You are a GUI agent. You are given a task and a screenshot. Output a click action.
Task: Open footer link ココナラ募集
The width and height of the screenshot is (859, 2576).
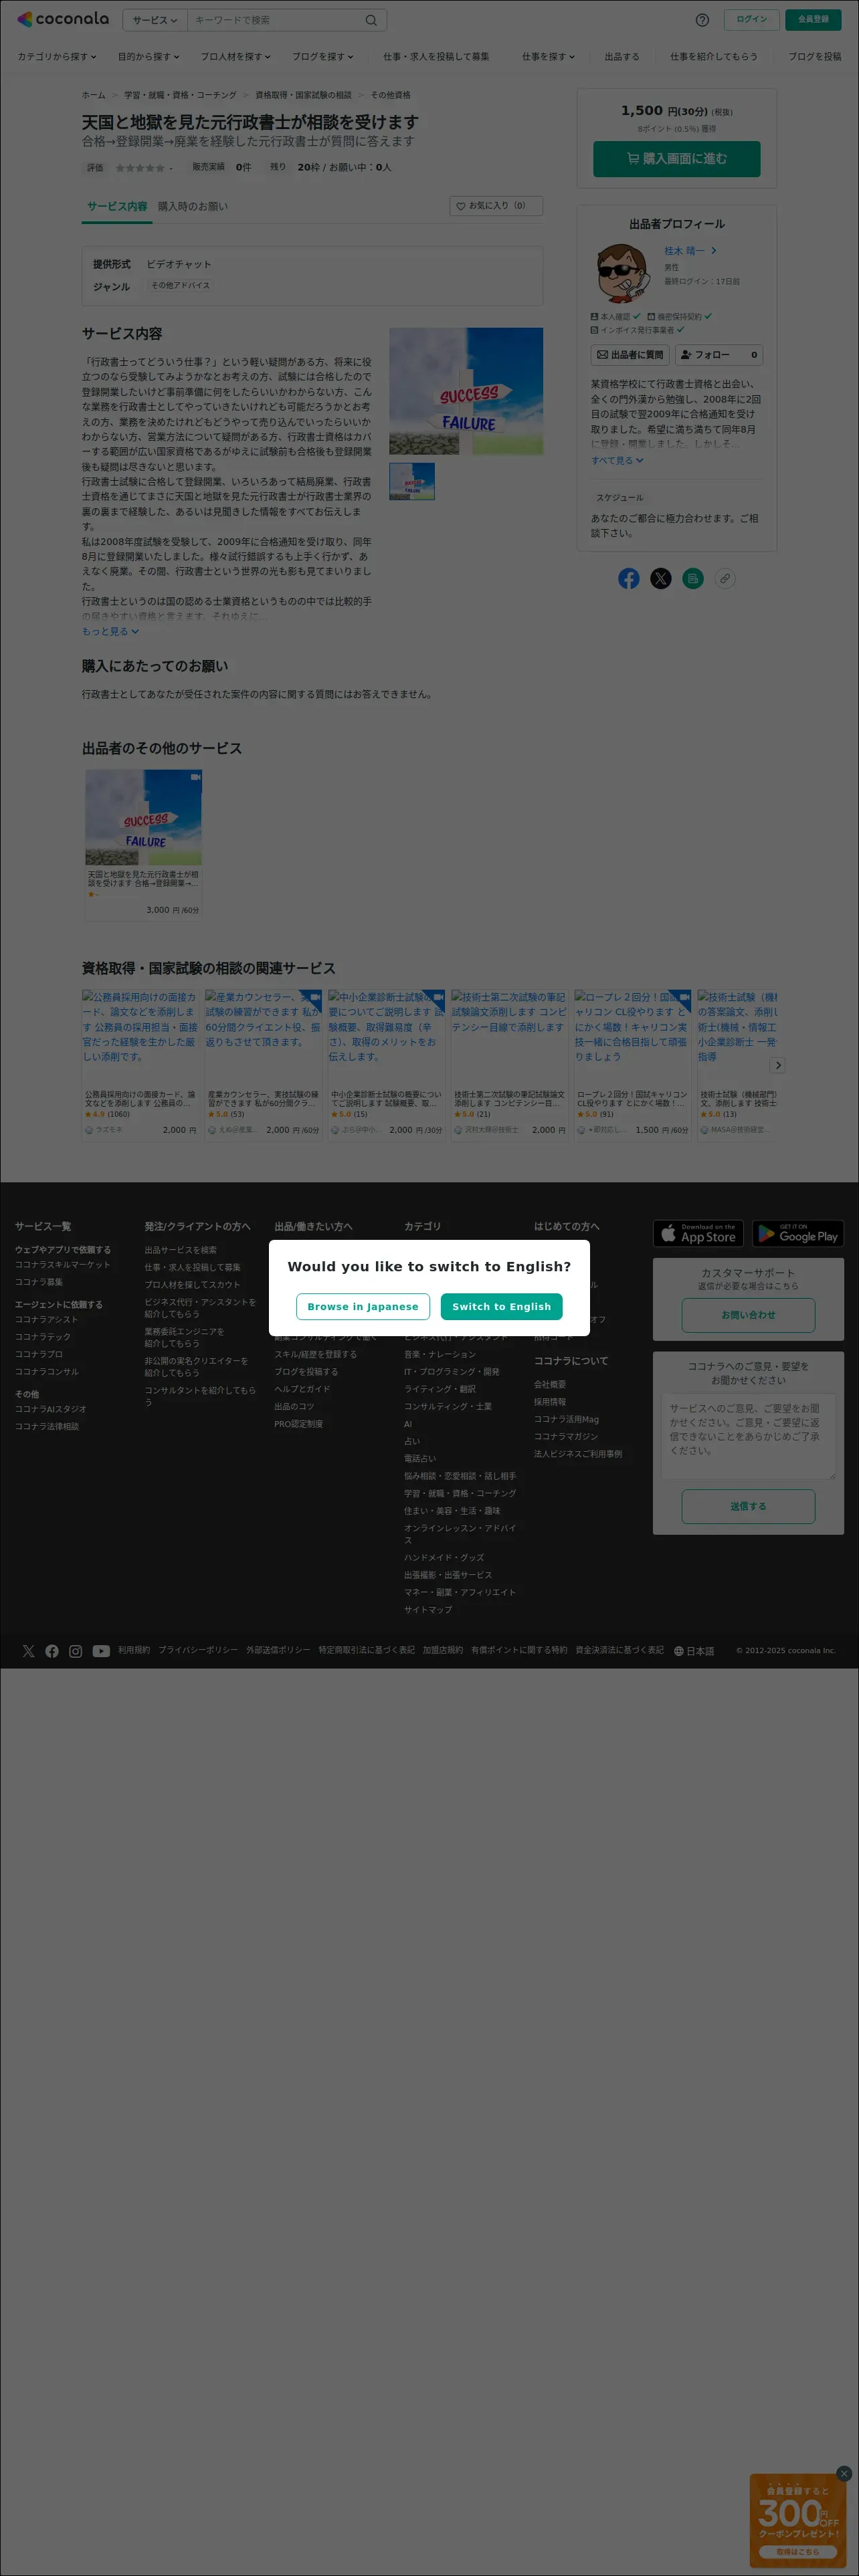click(39, 1282)
